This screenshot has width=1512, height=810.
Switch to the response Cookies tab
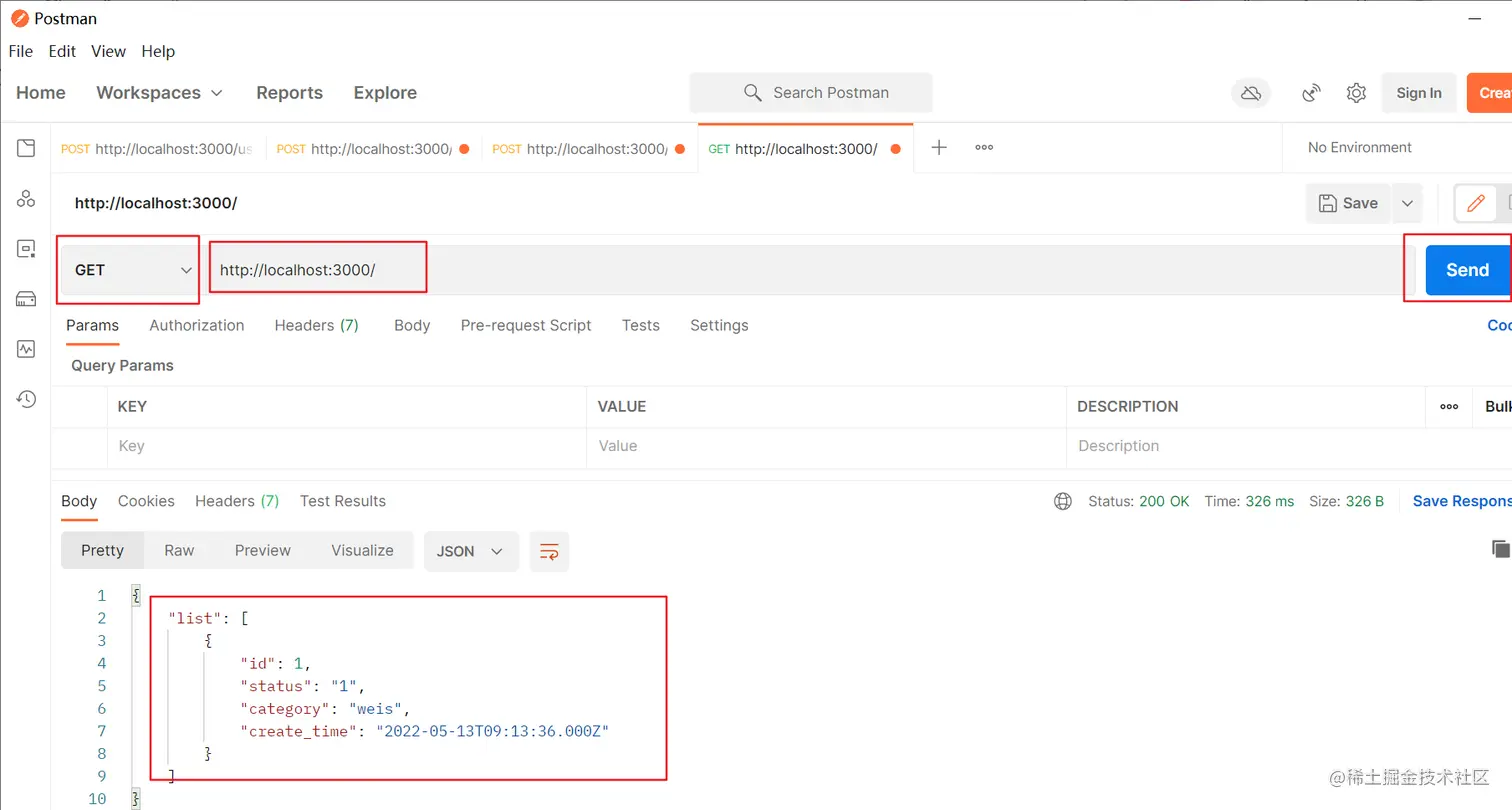click(x=146, y=501)
